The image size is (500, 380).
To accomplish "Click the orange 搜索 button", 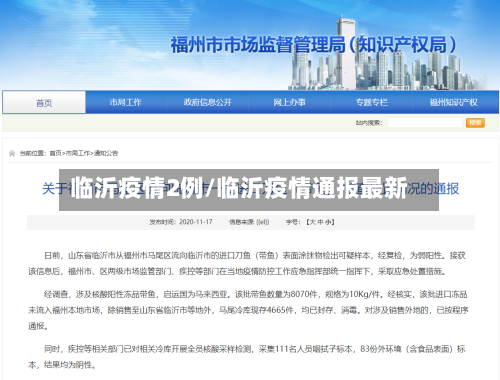I will [x=475, y=123].
